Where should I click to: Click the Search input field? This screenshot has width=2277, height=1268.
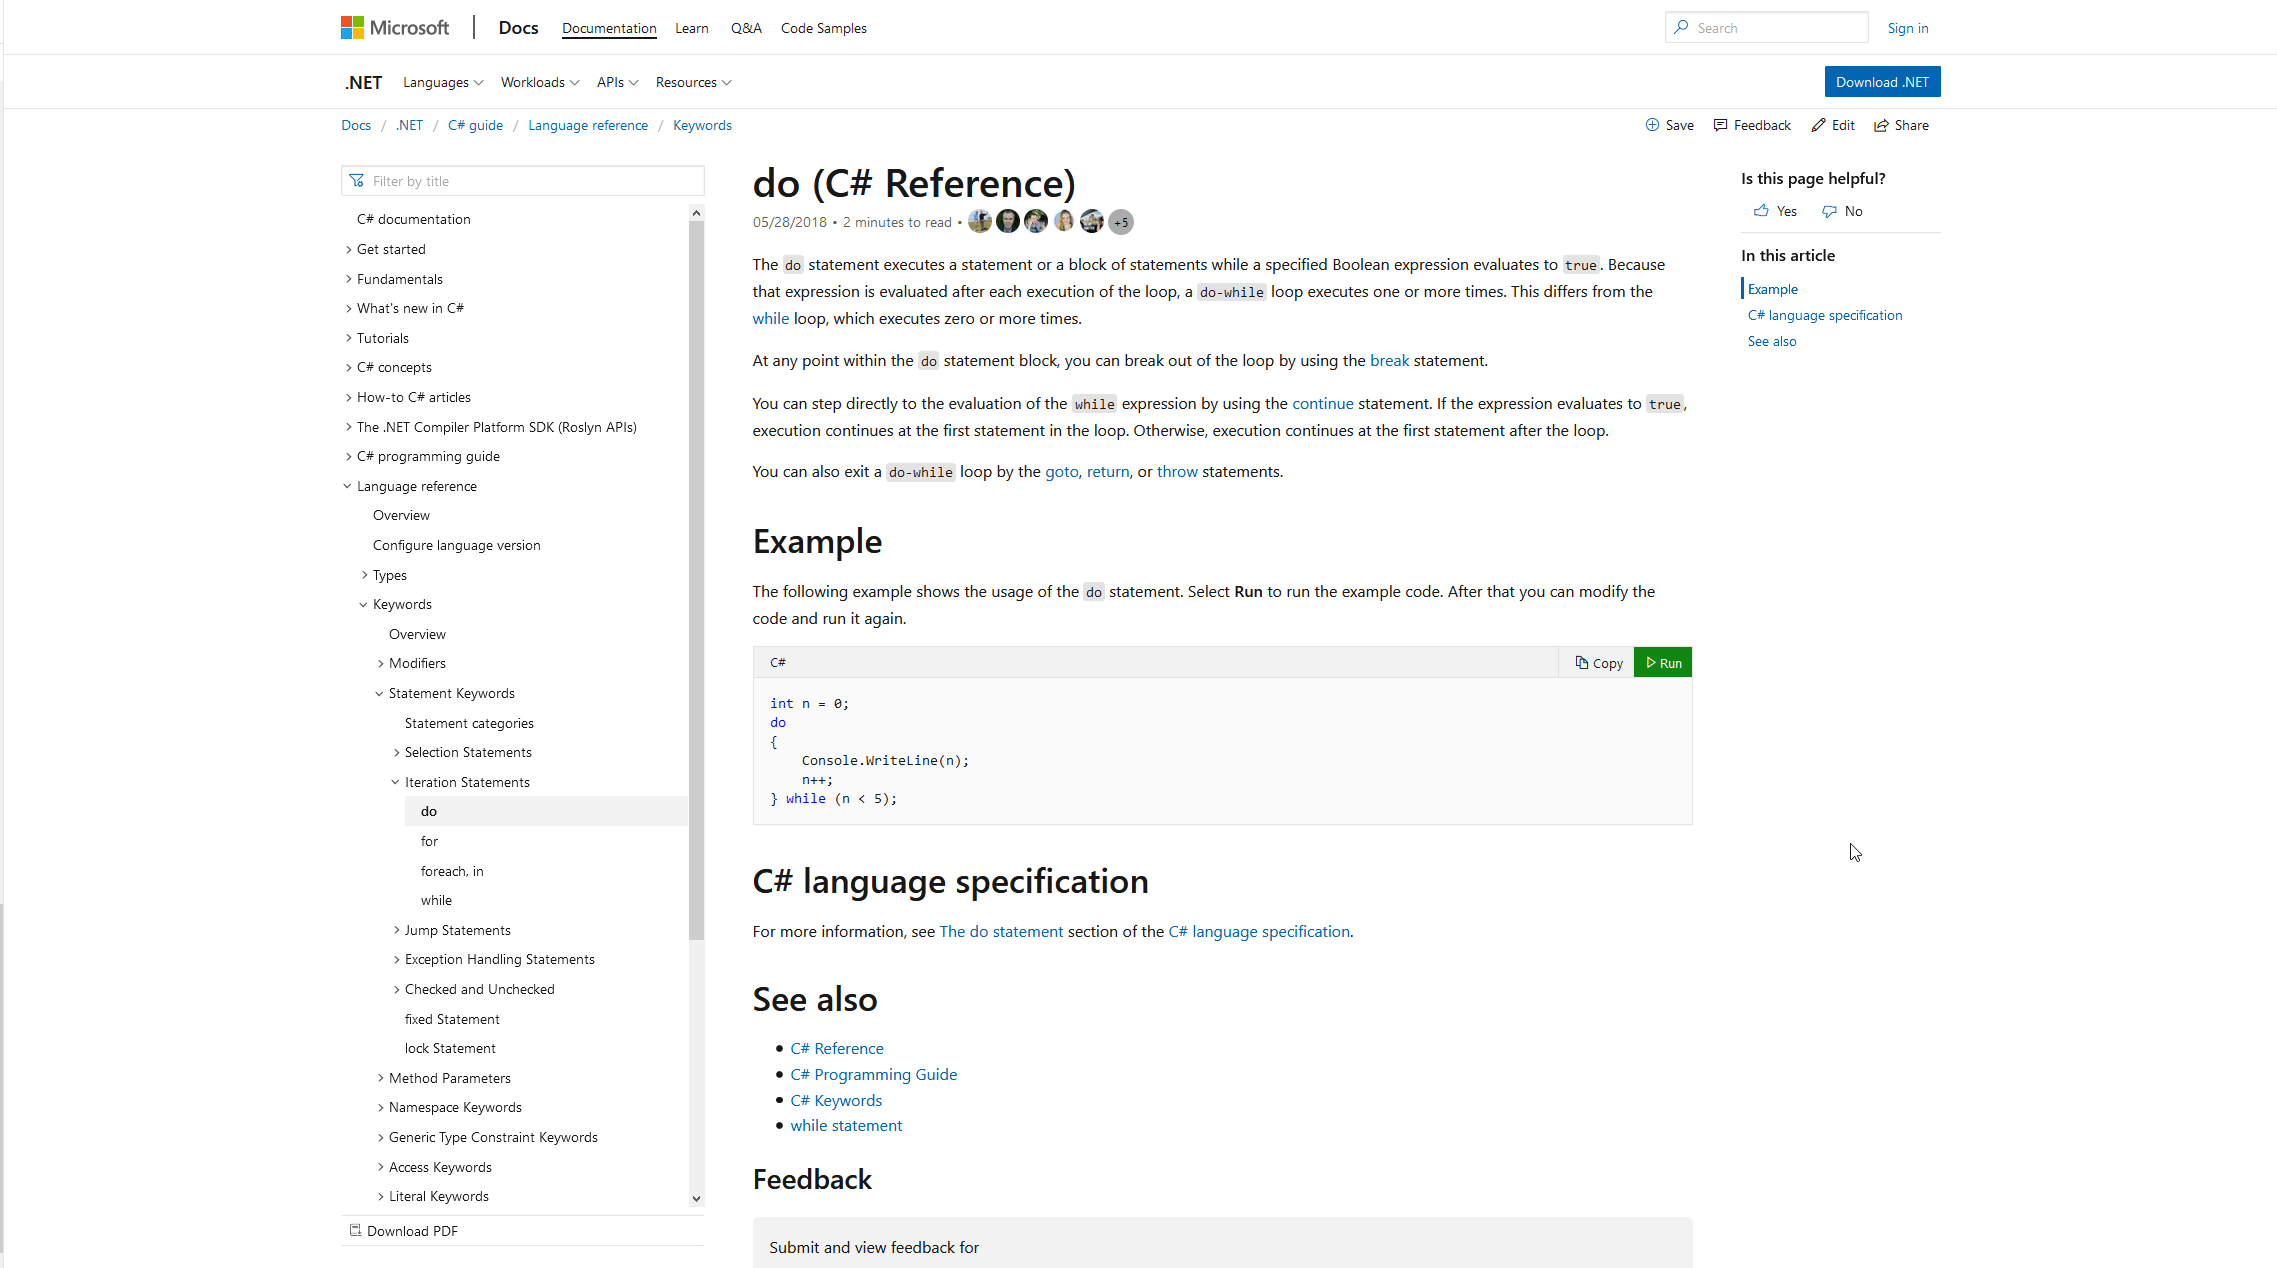pos(1767,27)
